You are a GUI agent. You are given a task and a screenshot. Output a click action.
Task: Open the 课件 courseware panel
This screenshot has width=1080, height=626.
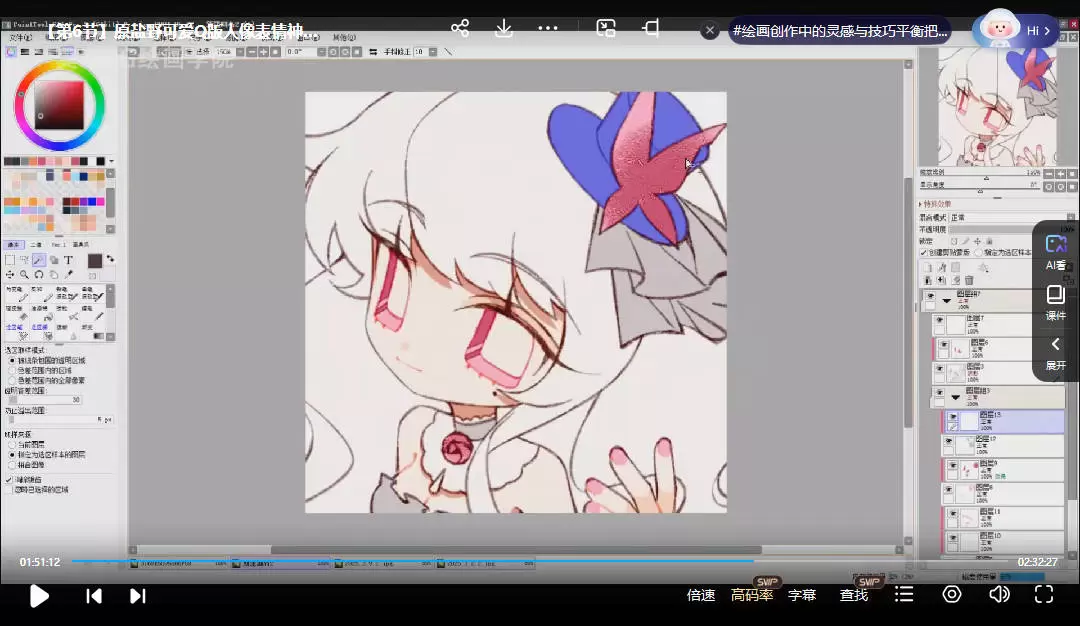(1055, 303)
